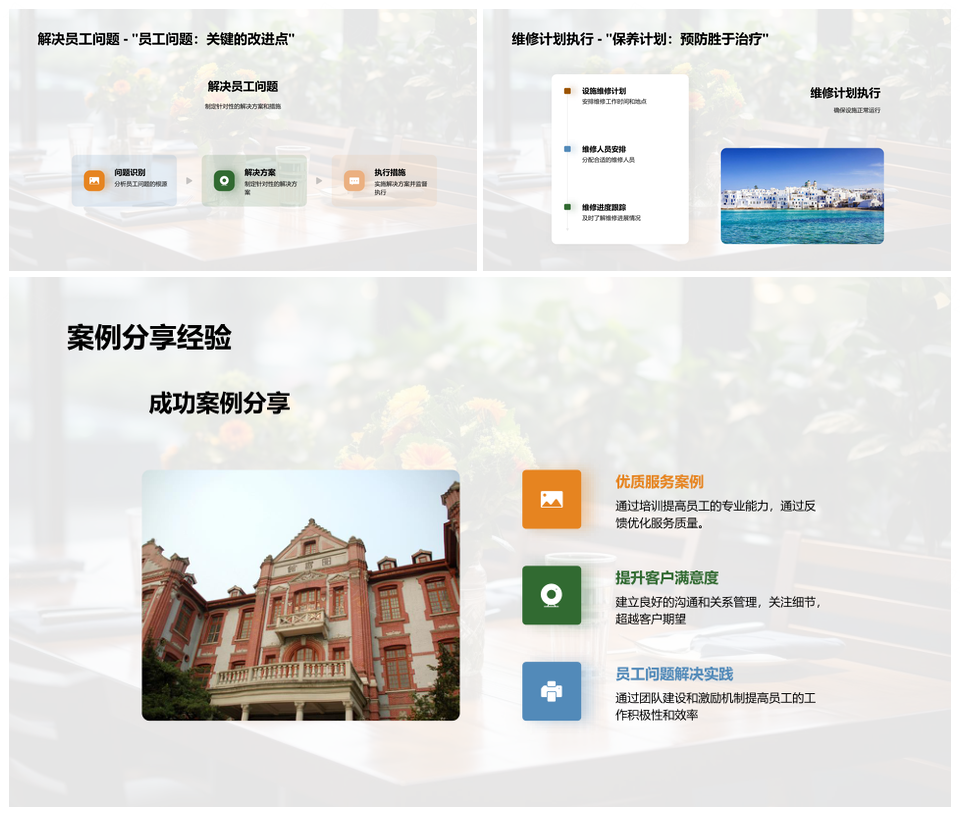This screenshot has width=960, height=816.
Task: Click the centered 解决员工问题 heading
Action: [243, 87]
